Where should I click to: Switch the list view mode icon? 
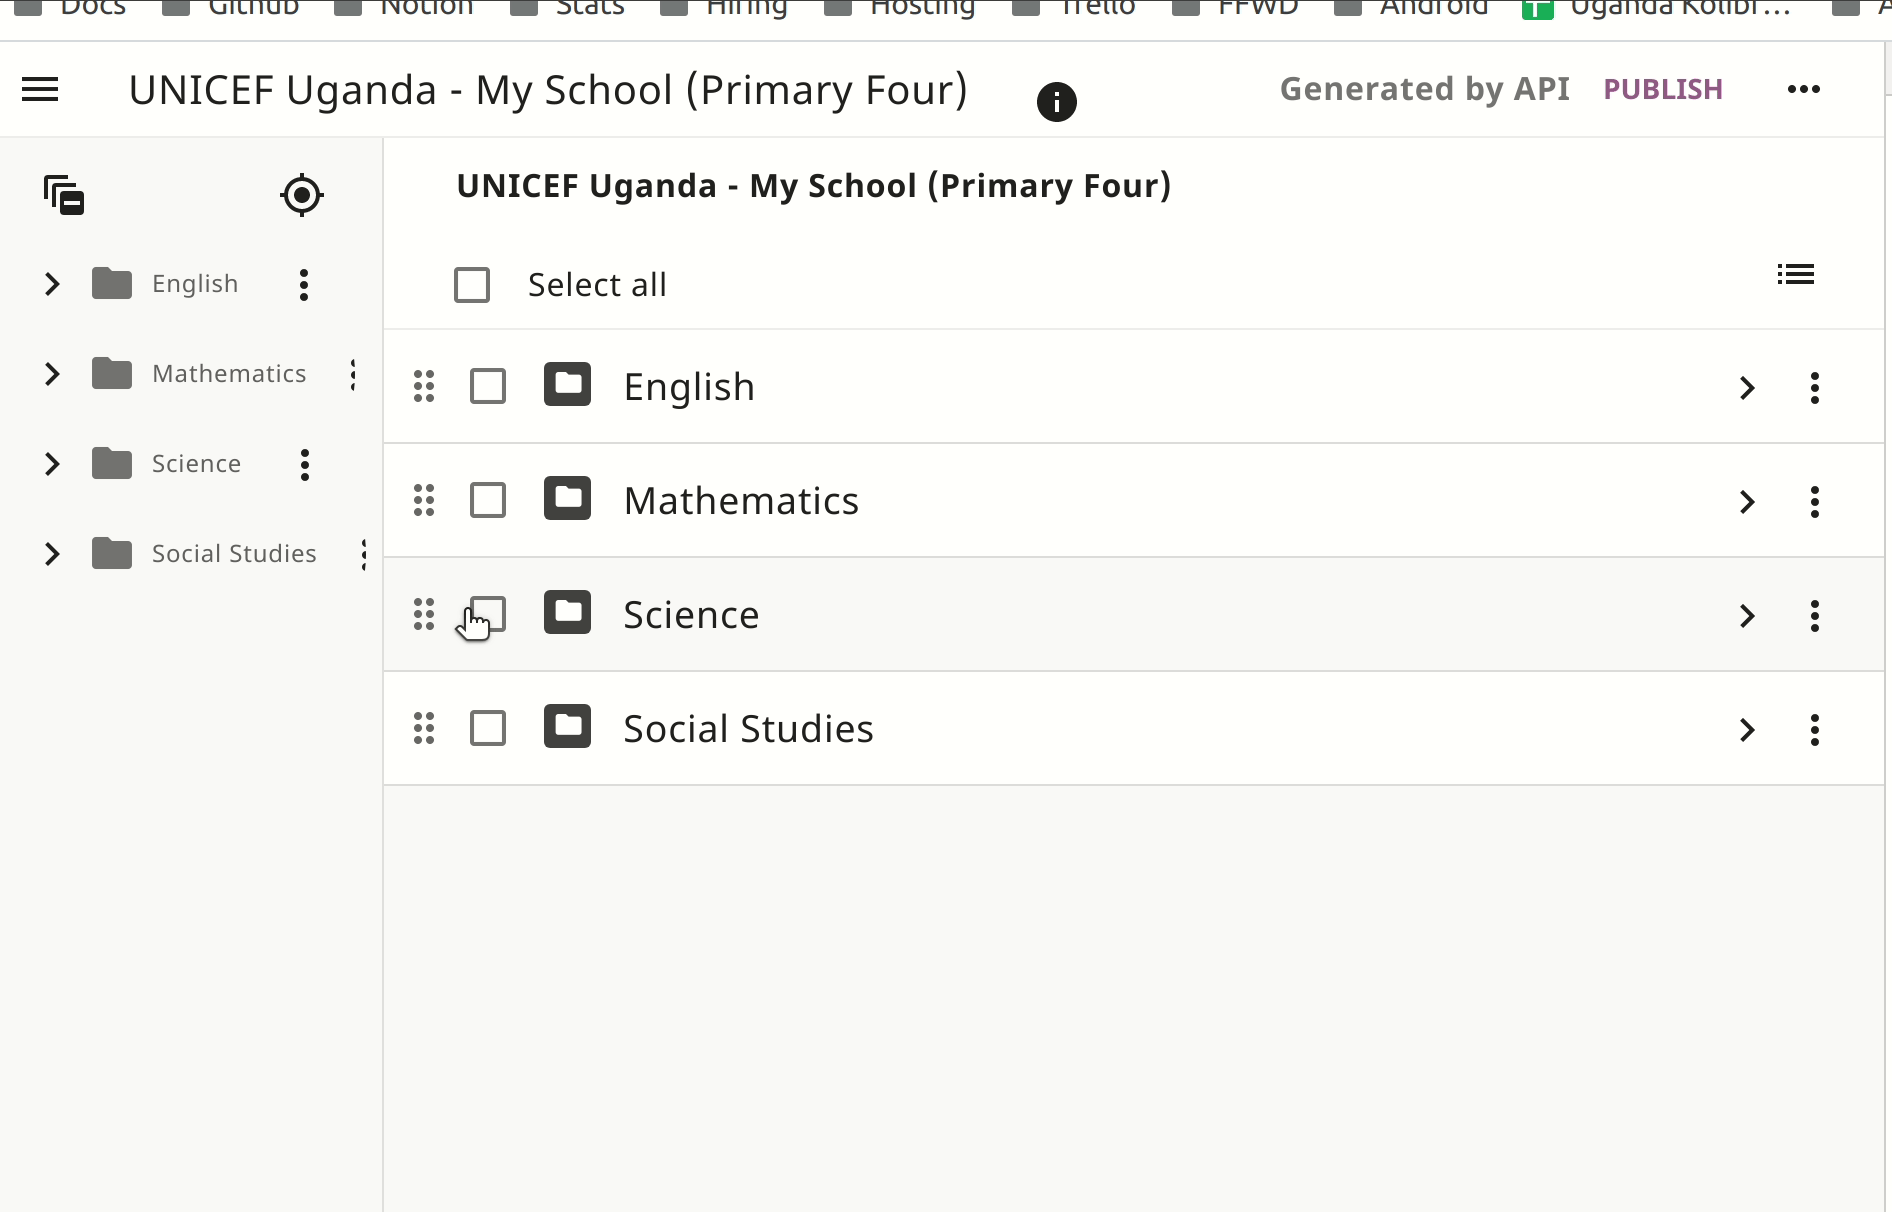1795,274
